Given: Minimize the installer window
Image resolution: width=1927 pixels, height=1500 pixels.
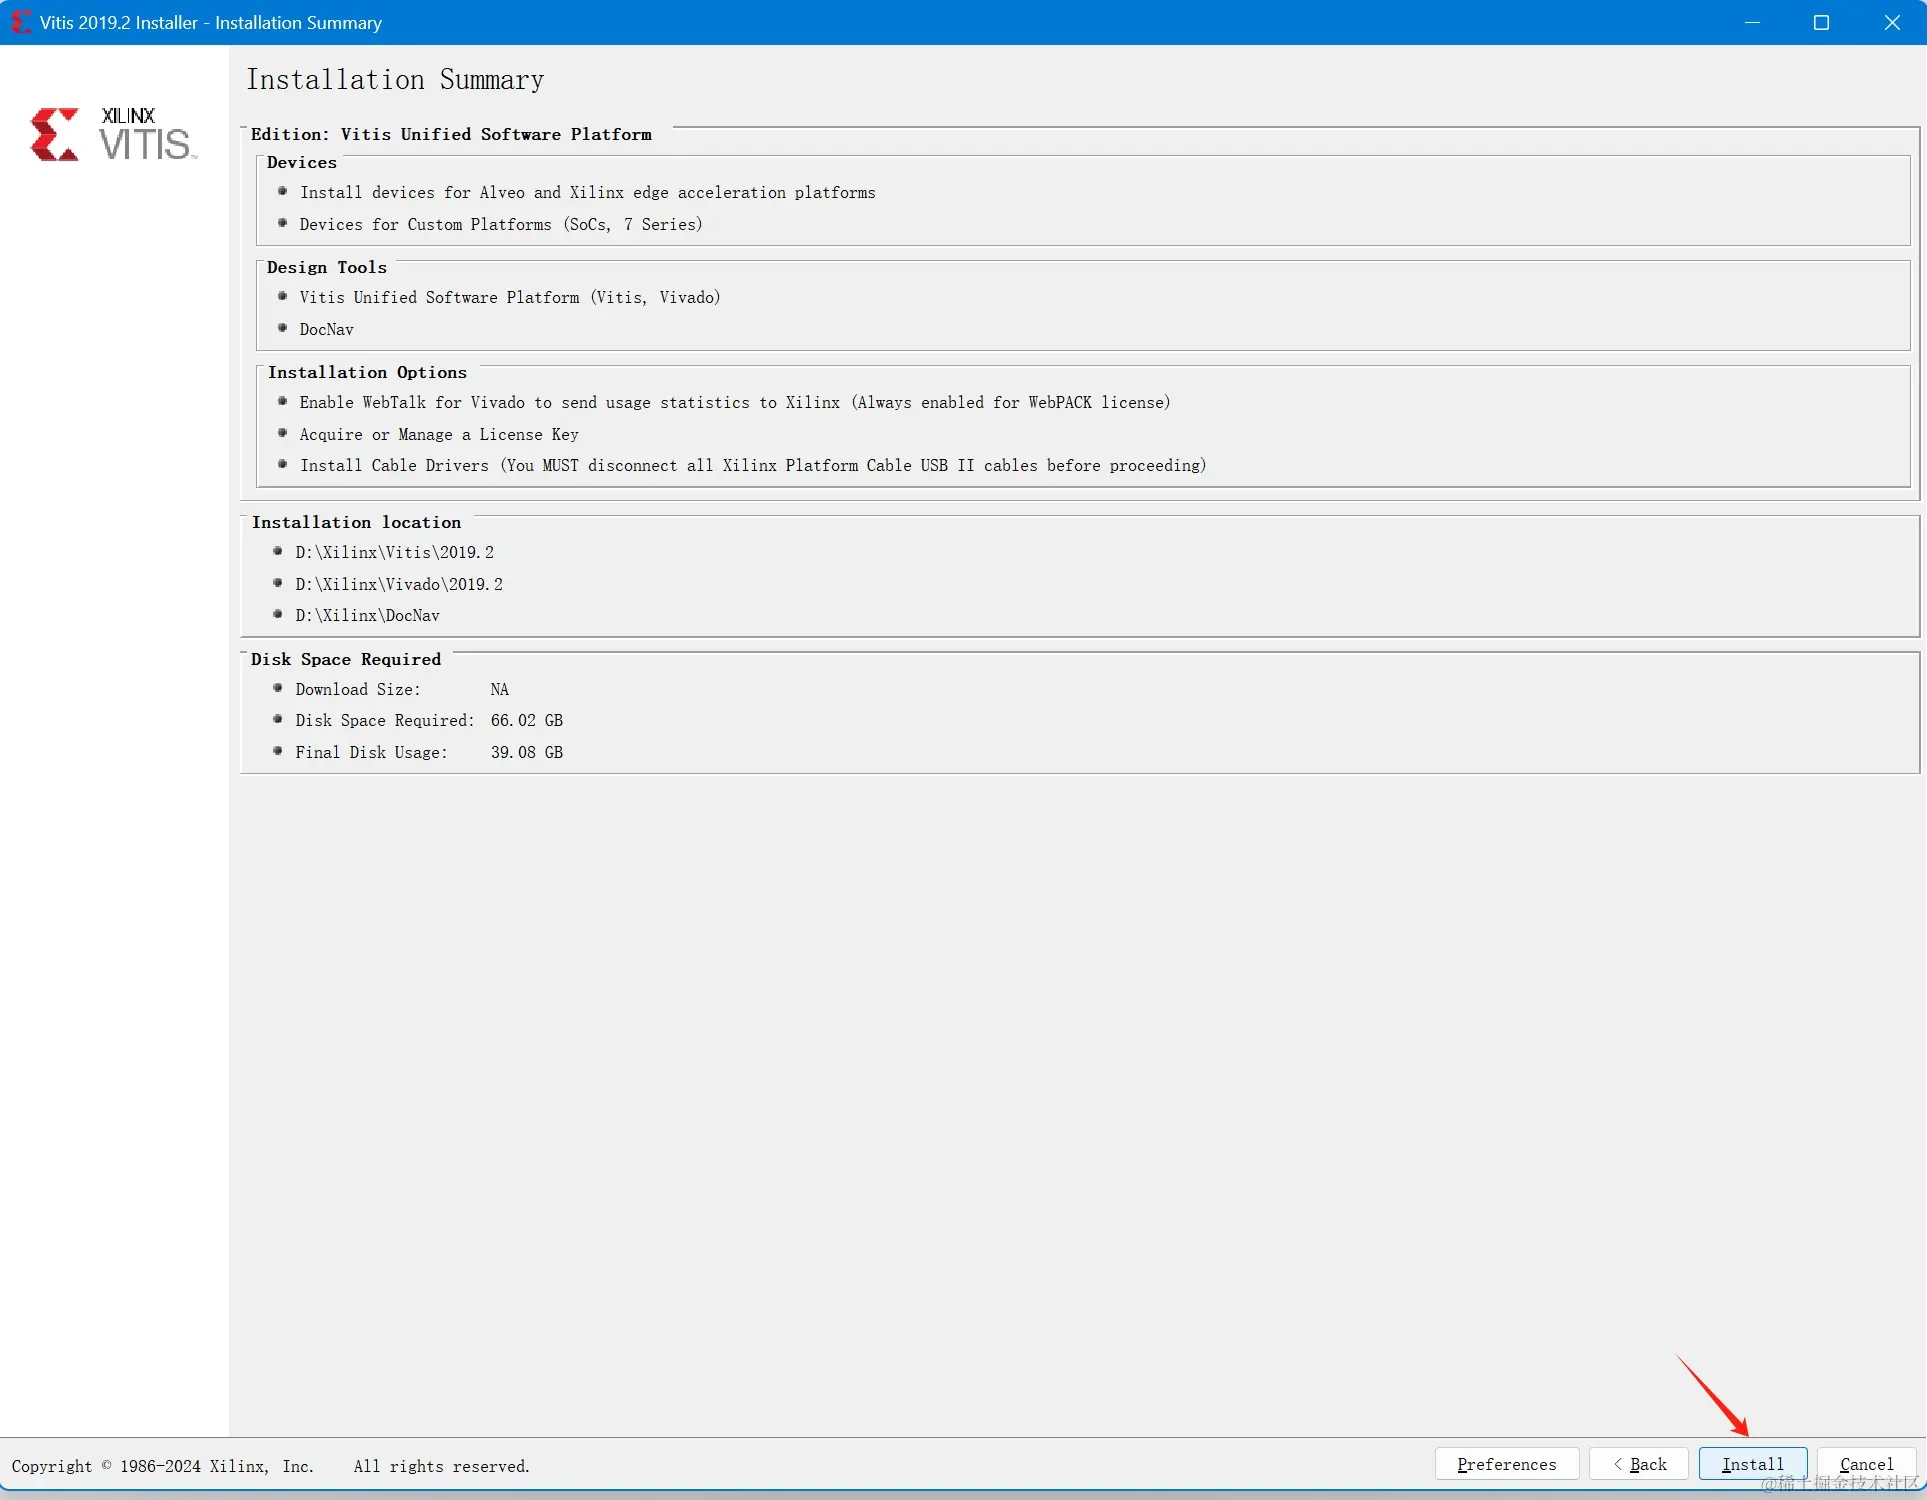Looking at the screenshot, I should pos(1752,22).
